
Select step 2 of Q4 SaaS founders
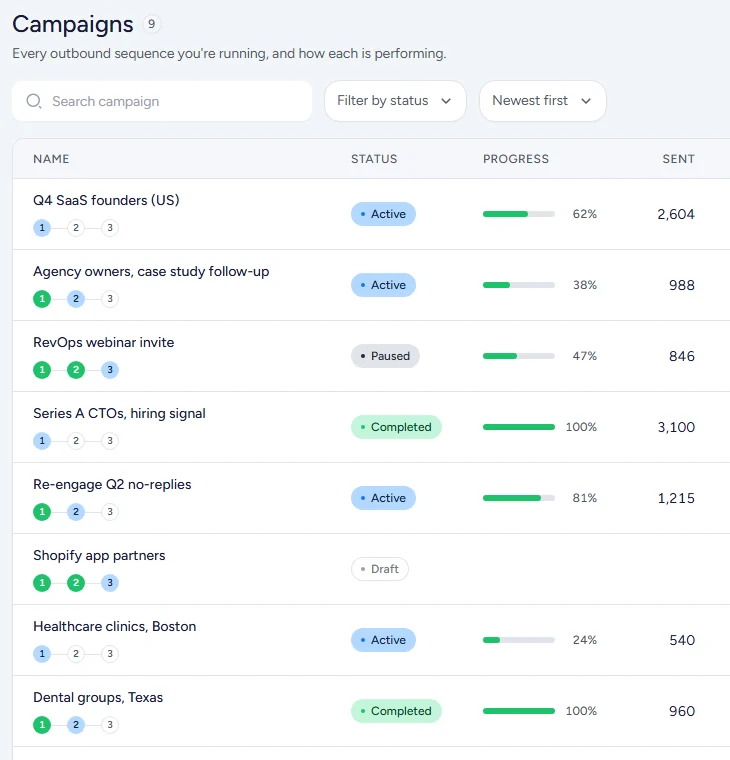(x=76, y=227)
